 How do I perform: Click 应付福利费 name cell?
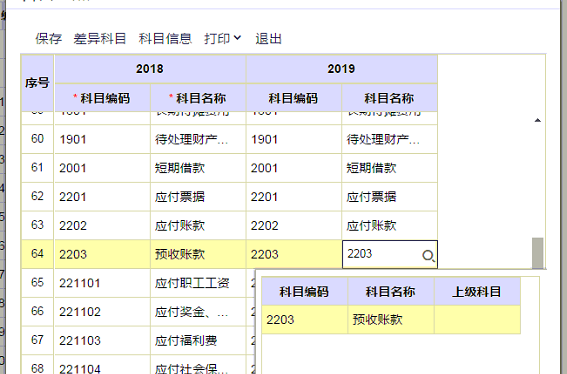coord(198,340)
